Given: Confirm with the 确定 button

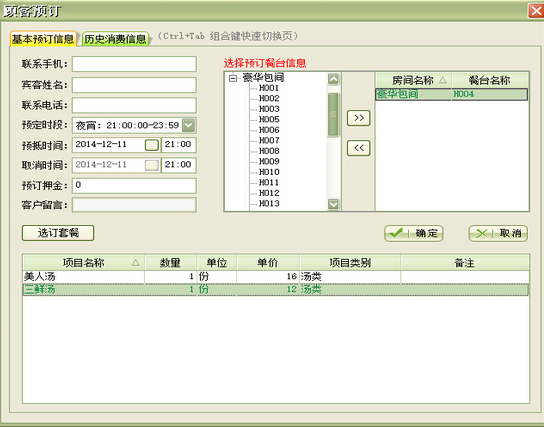Looking at the screenshot, I should (414, 233).
